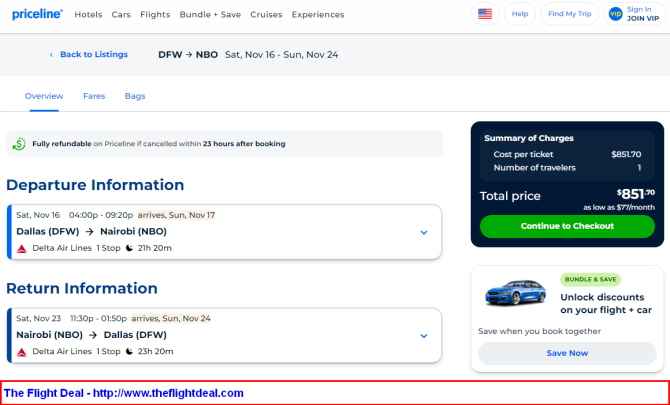This screenshot has width=670, height=405.
Task: Click the BUNDLE & SAVE green badge
Action: pos(591,280)
